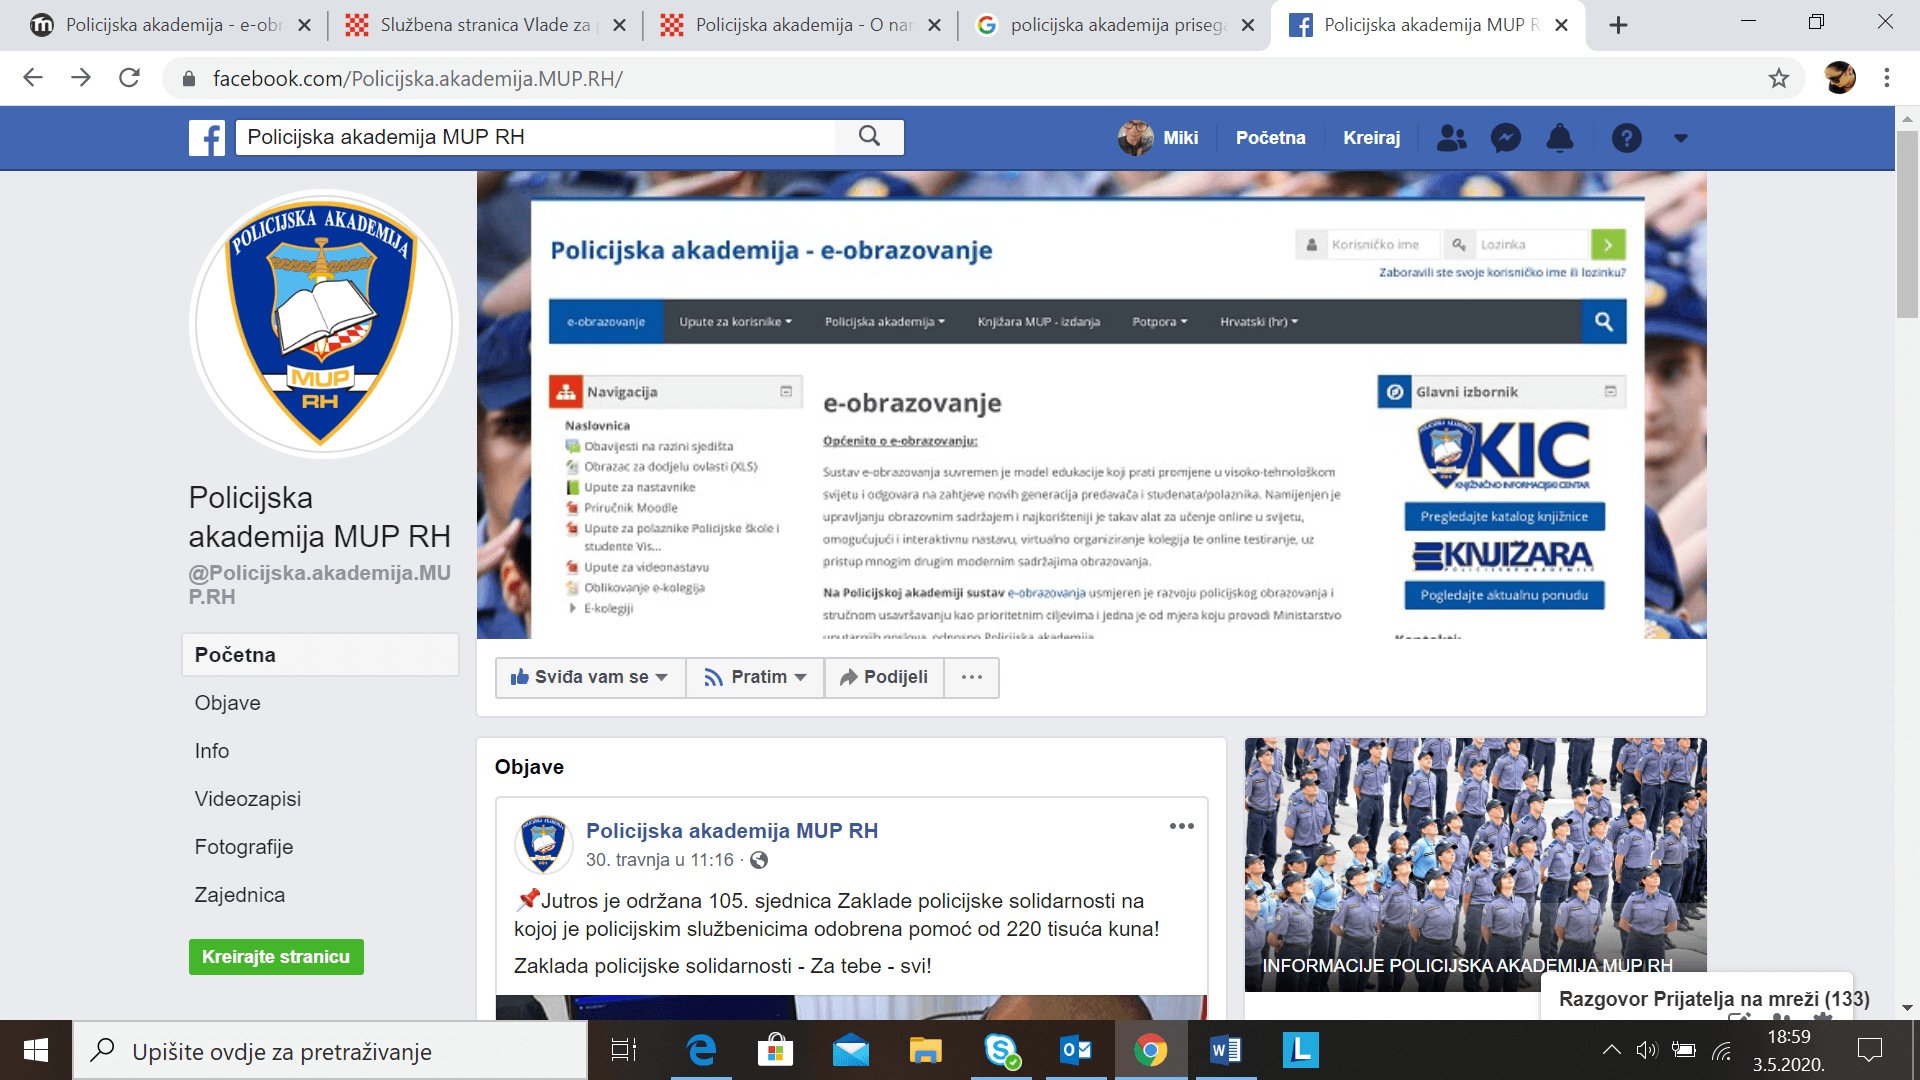Viewport: 1920px width, 1080px height.
Task: Open post options three-dots menu
Action: pos(1181,826)
